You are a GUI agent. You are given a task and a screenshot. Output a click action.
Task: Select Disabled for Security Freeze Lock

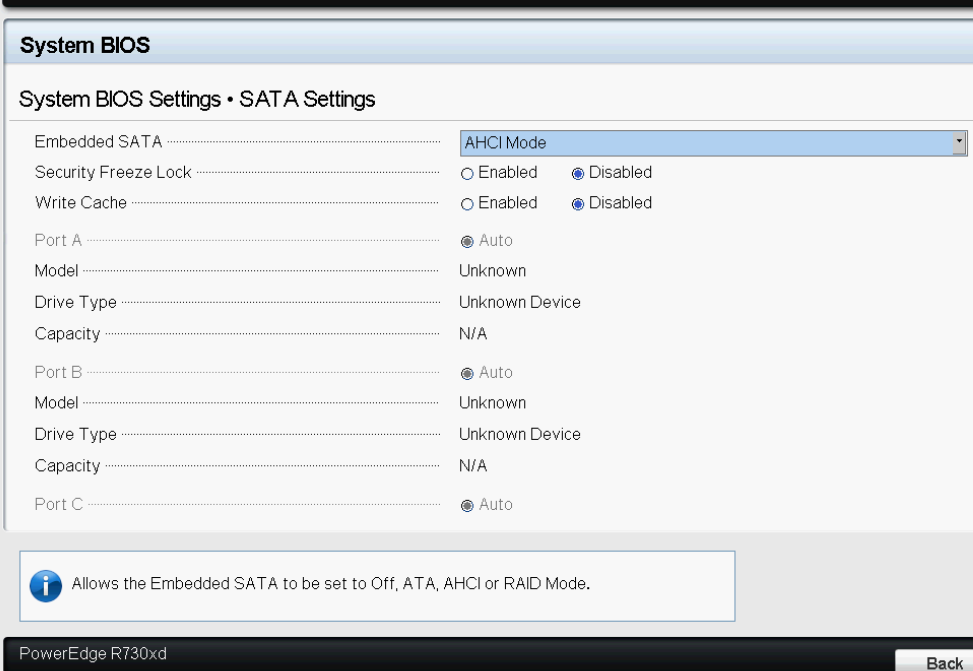point(578,173)
